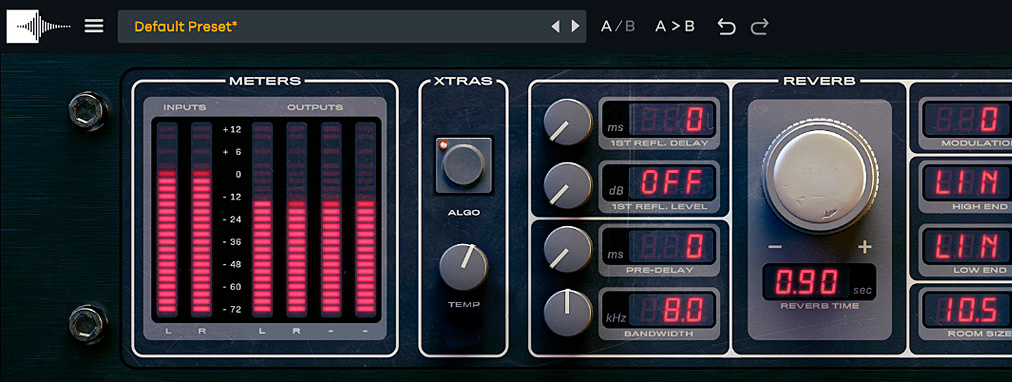
Task: Click the 0.90 sec Reverb Time display
Action: [x=819, y=282]
